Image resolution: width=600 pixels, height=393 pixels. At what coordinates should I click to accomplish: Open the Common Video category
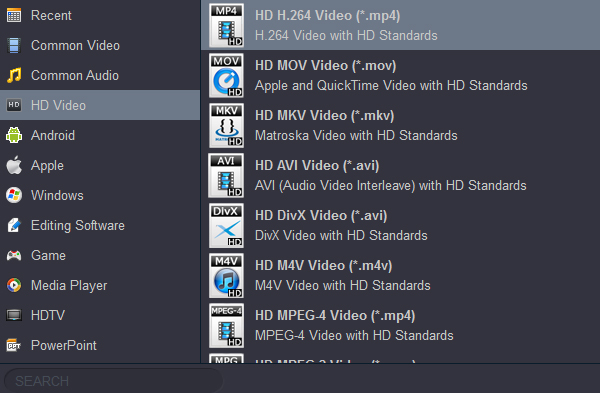[100, 45]
